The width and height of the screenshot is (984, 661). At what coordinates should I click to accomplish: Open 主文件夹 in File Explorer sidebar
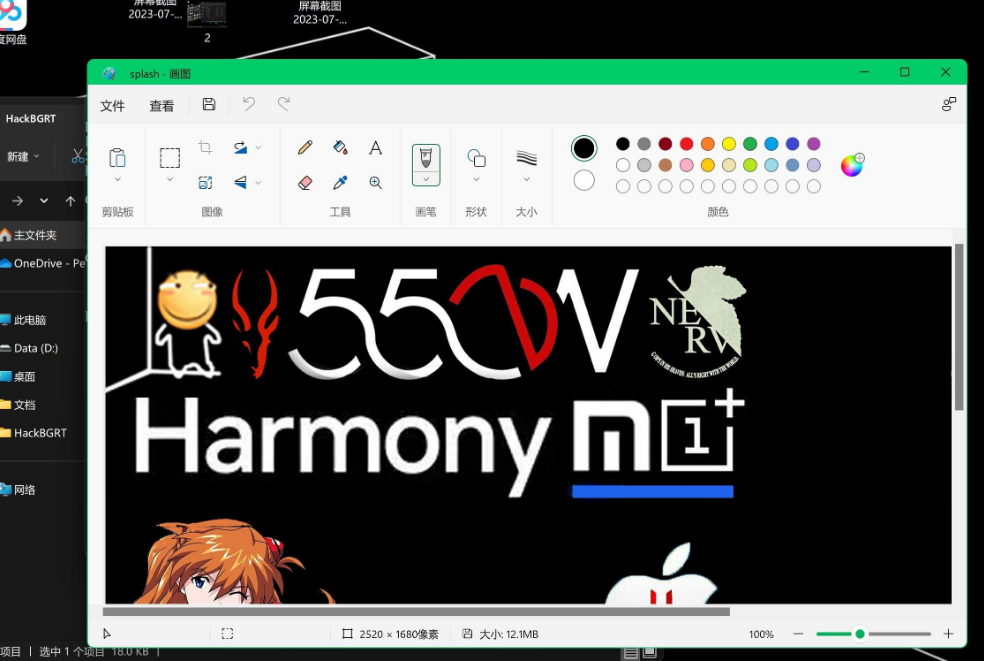pyautogui.click(x=35, y=235)
